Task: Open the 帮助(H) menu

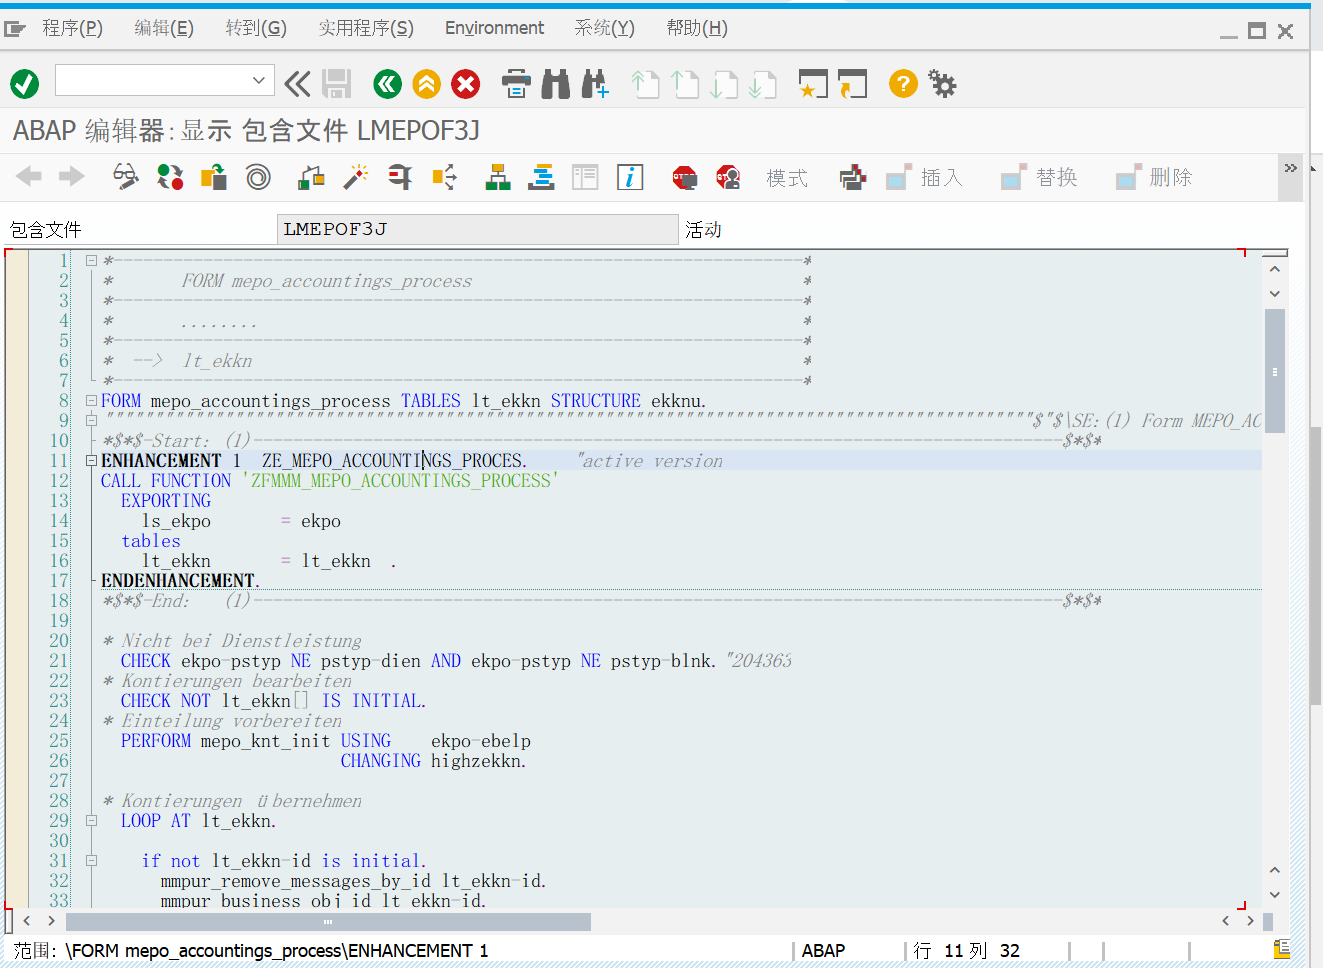Action: coord(697,28)
